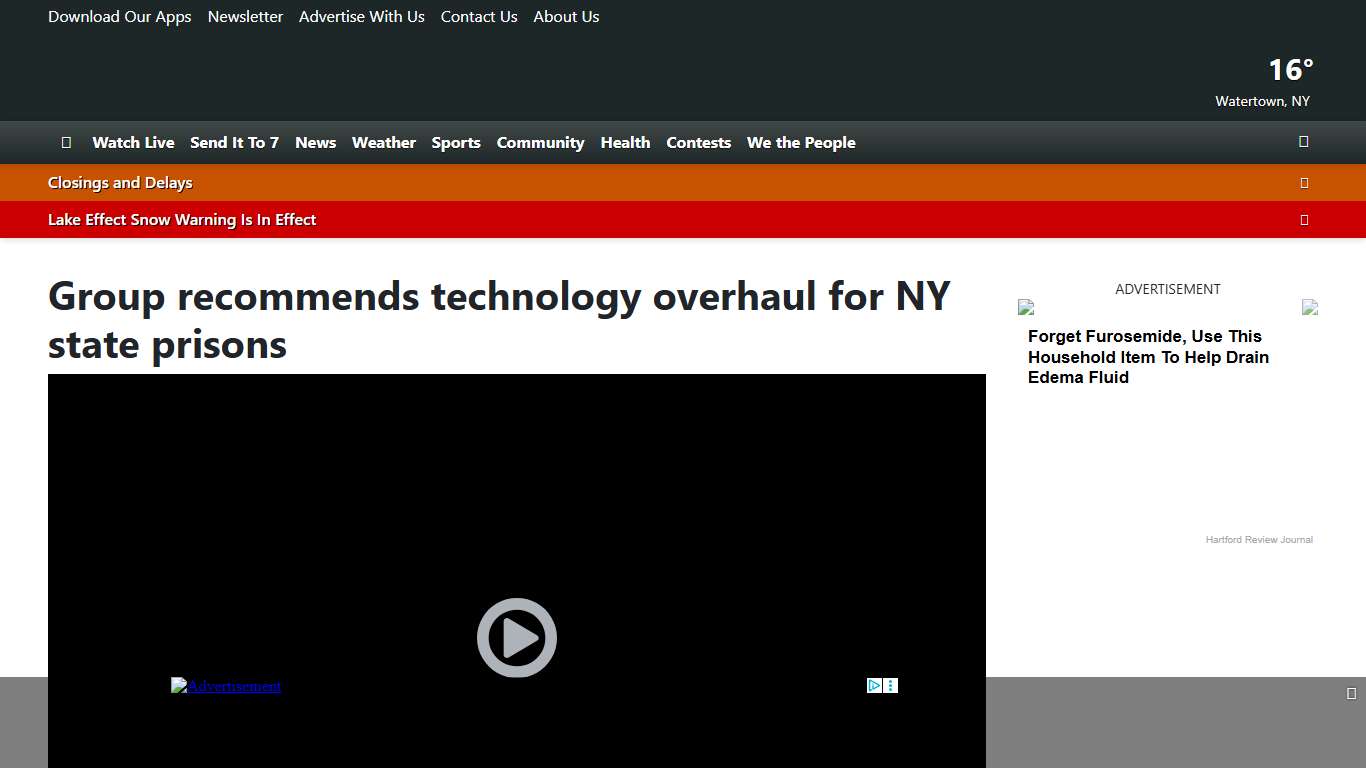Collapse the alert banner chevron
Viewport: 1366px width, 768px height.
click(x=1304, y=219)
